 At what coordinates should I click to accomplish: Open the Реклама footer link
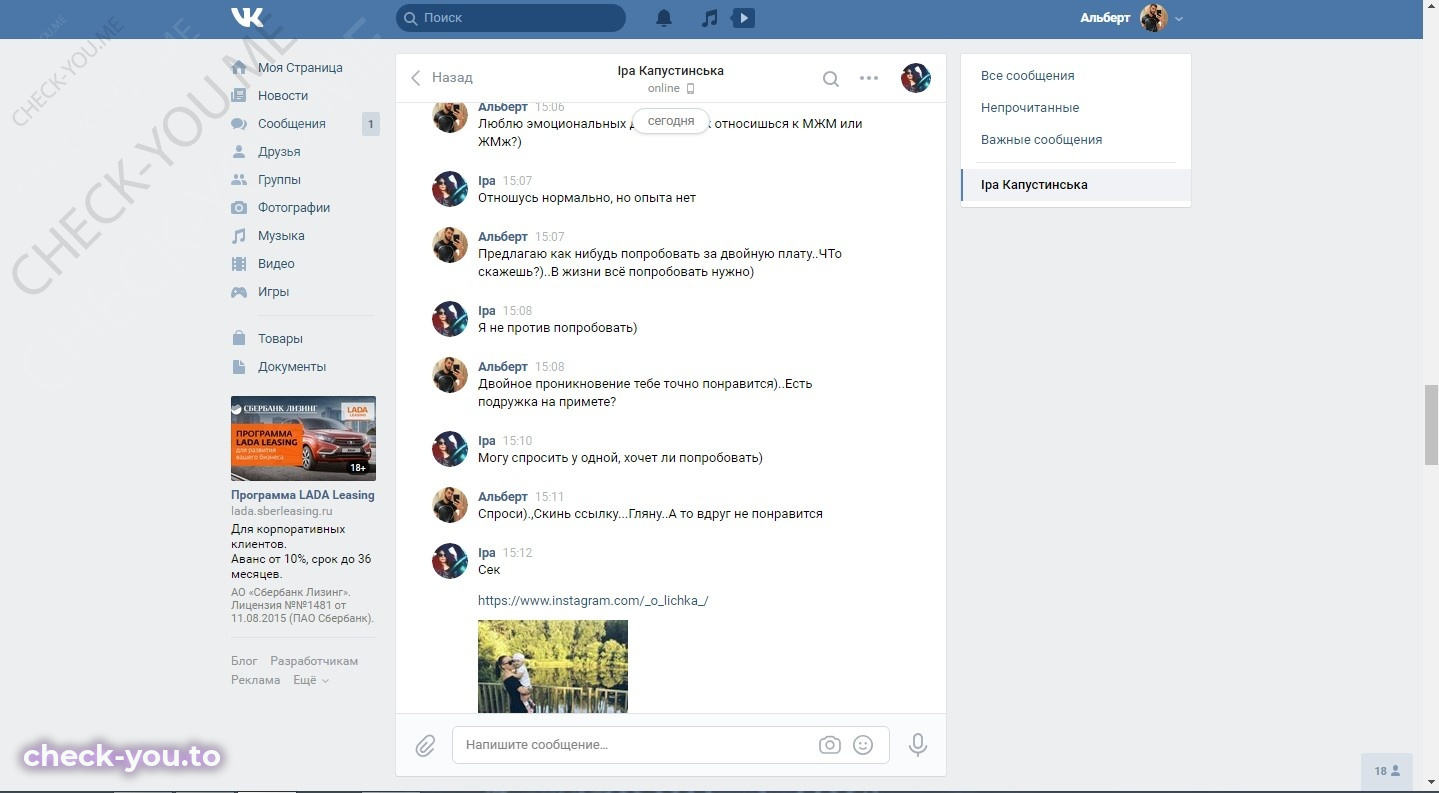point(256,680)
